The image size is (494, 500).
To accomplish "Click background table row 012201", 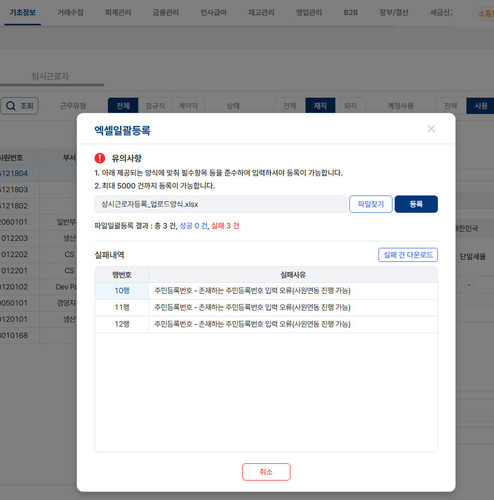I will [38, 271].
